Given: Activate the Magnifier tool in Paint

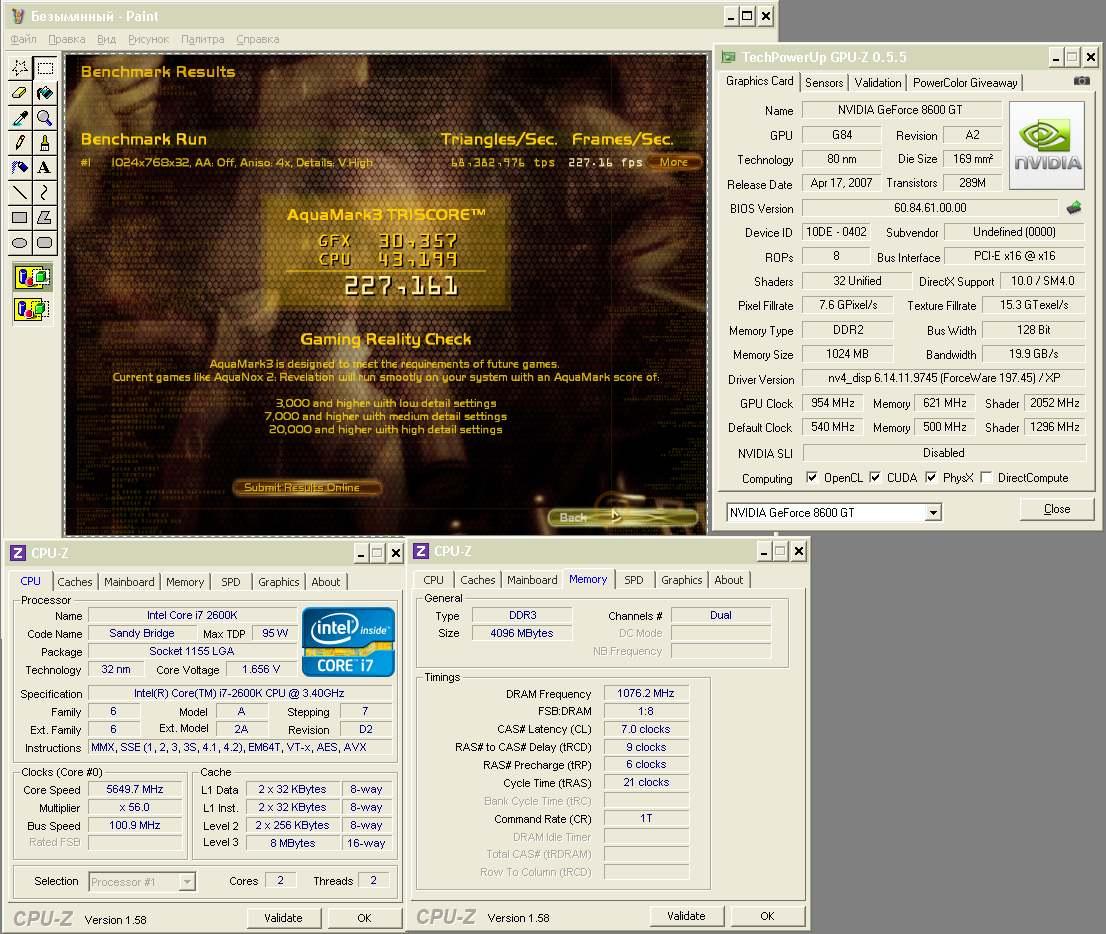Looking at the screenshot, I should coord(45,118).
